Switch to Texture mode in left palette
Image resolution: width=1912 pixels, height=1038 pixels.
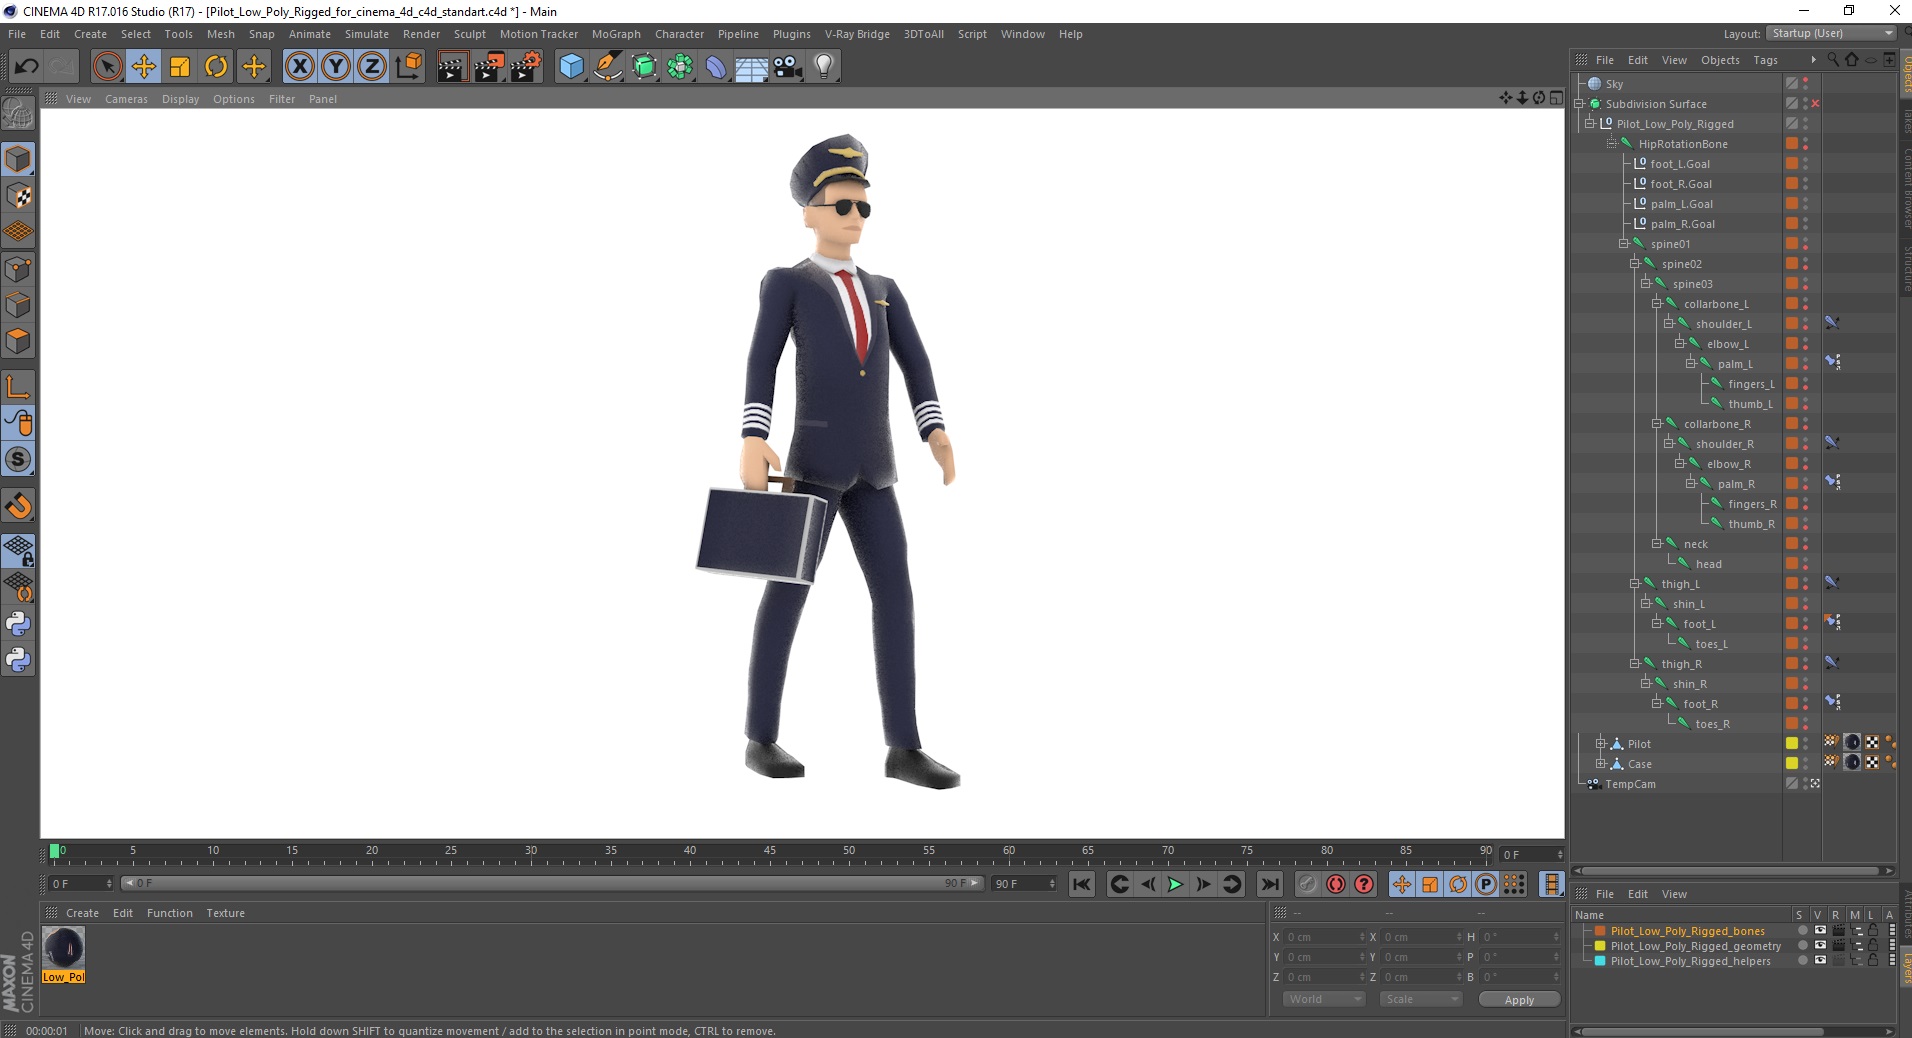point(18,196)
